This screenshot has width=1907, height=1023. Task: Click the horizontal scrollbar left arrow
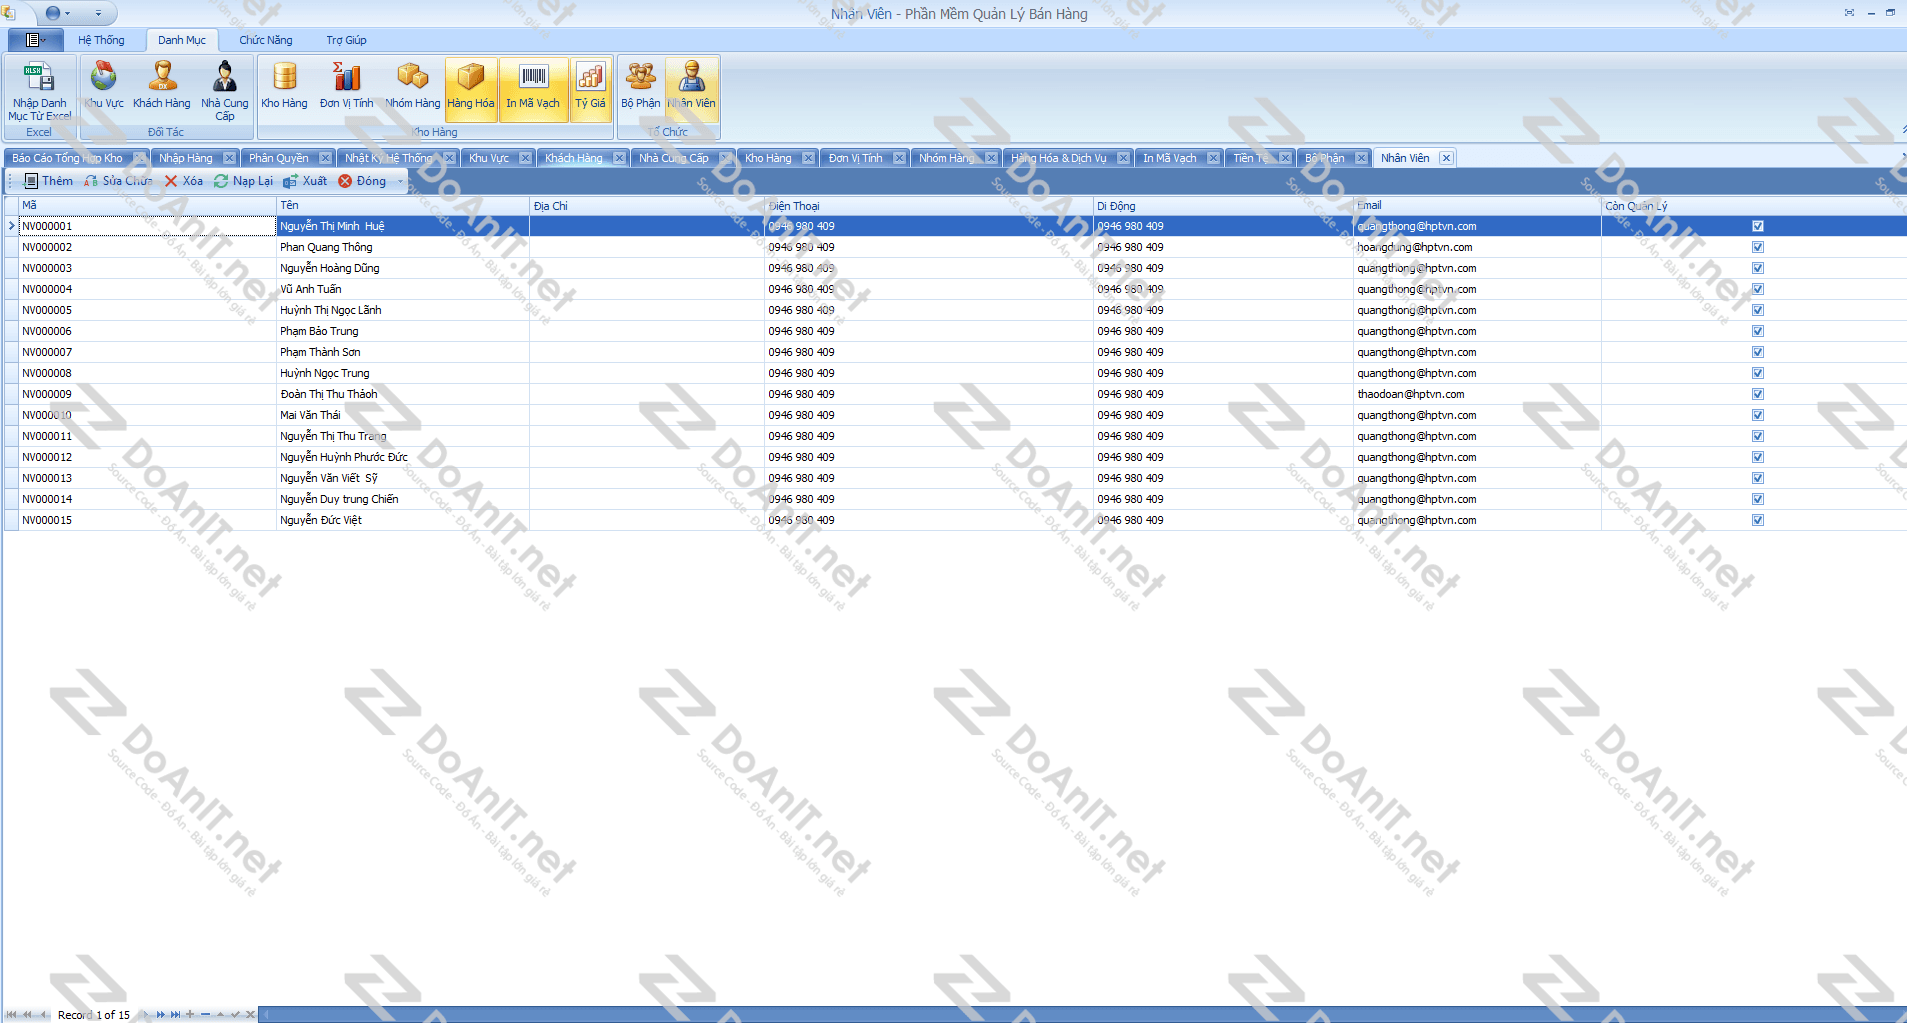266,1014
